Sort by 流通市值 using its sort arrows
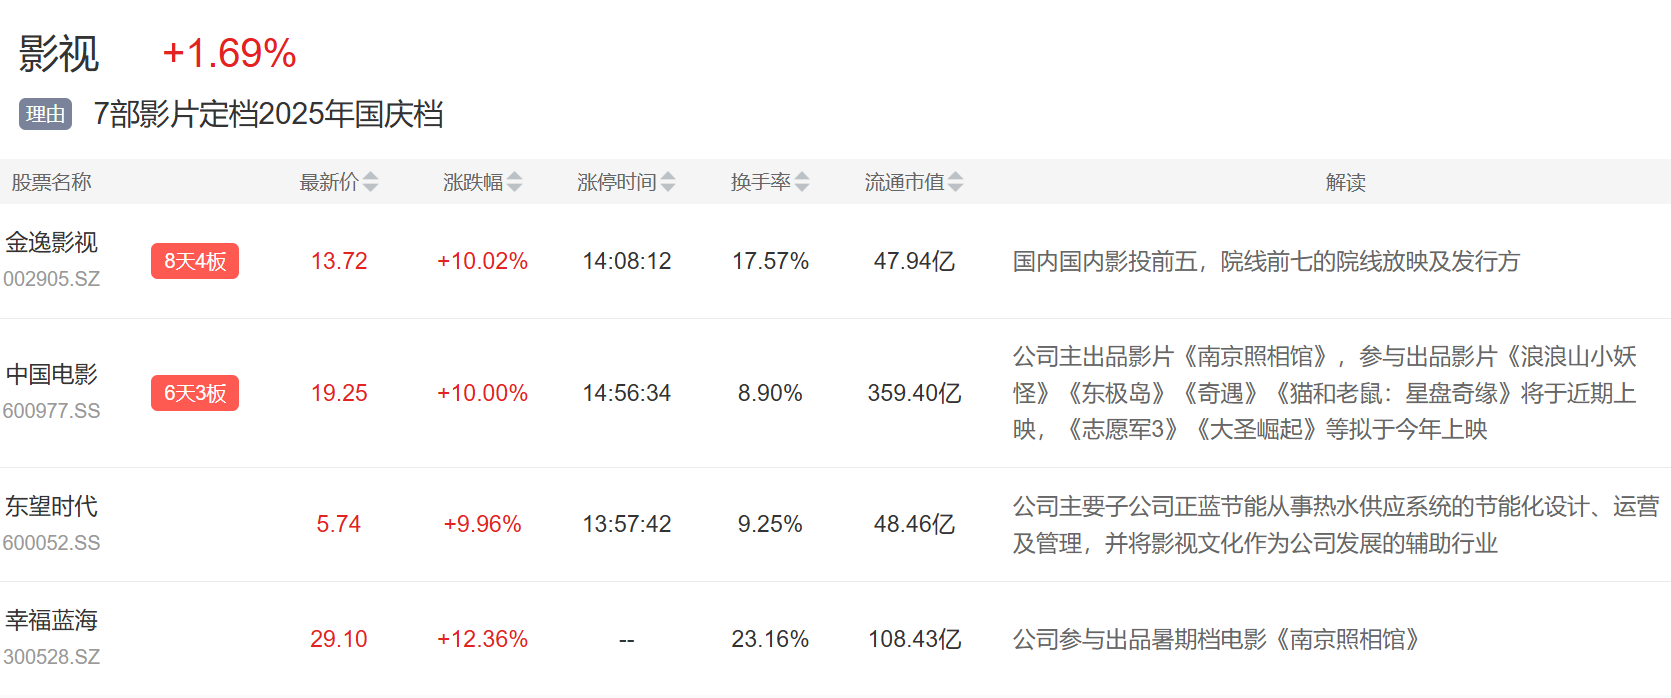1671x698 pixels. click(x=956, y=182)
